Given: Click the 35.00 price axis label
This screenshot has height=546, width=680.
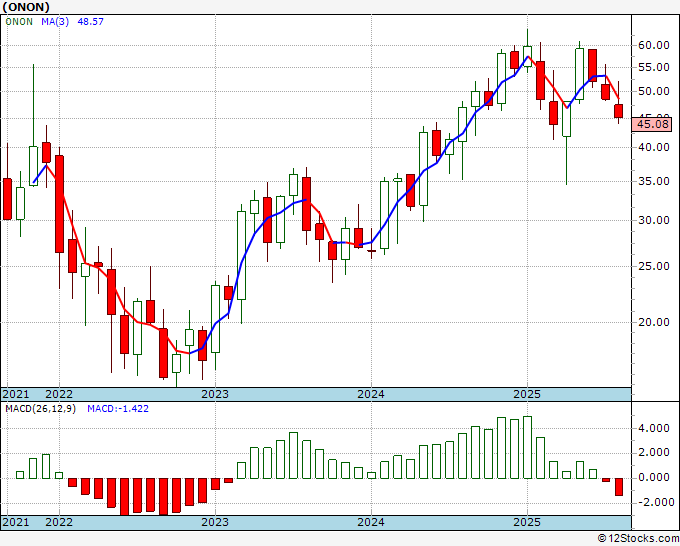Looking at the screenshot, I should pyautogui.click(x=654, y=181).
